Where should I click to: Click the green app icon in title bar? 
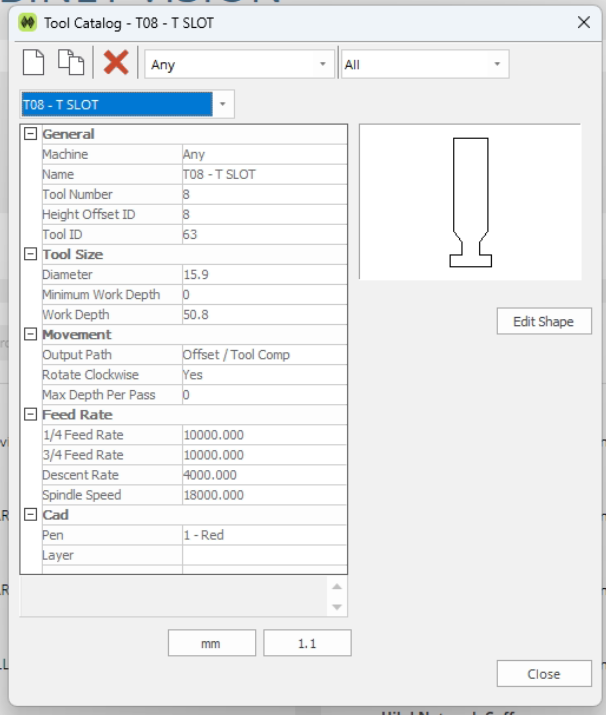27,22
